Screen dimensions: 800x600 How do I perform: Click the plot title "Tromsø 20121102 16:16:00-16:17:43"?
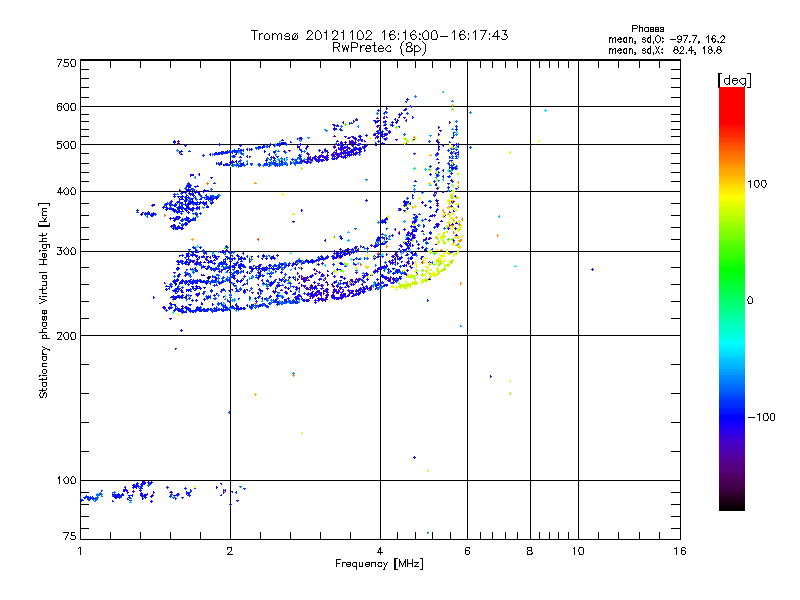pos(379,35)
